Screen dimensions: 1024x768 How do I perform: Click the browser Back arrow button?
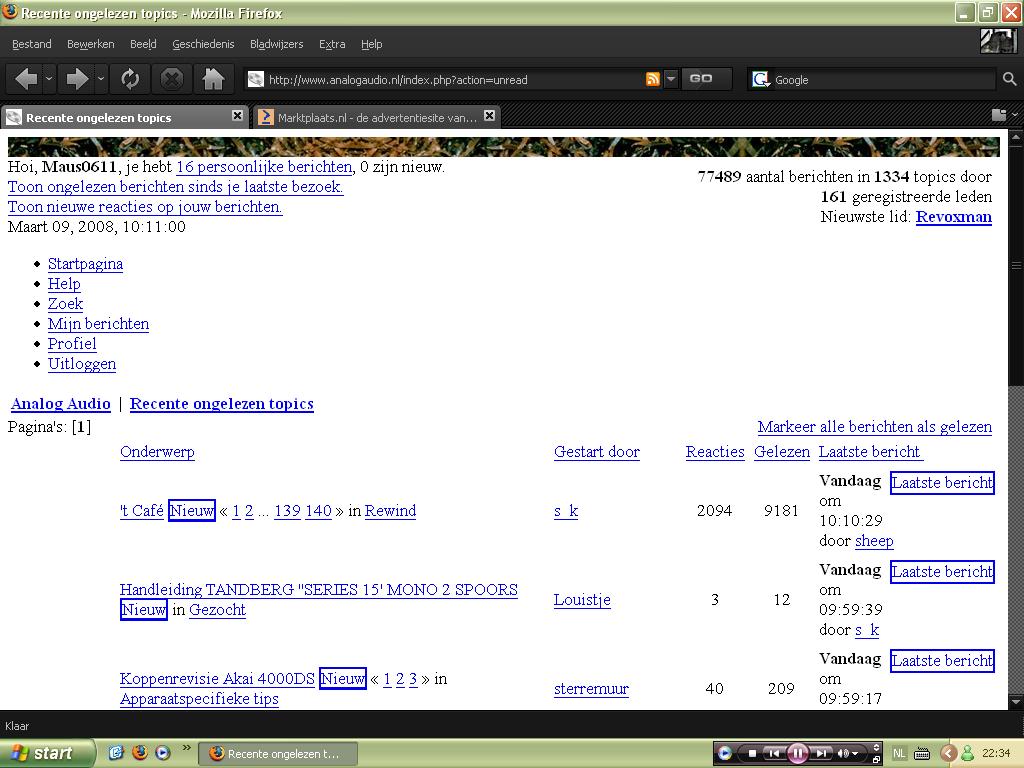pos(26,79)
